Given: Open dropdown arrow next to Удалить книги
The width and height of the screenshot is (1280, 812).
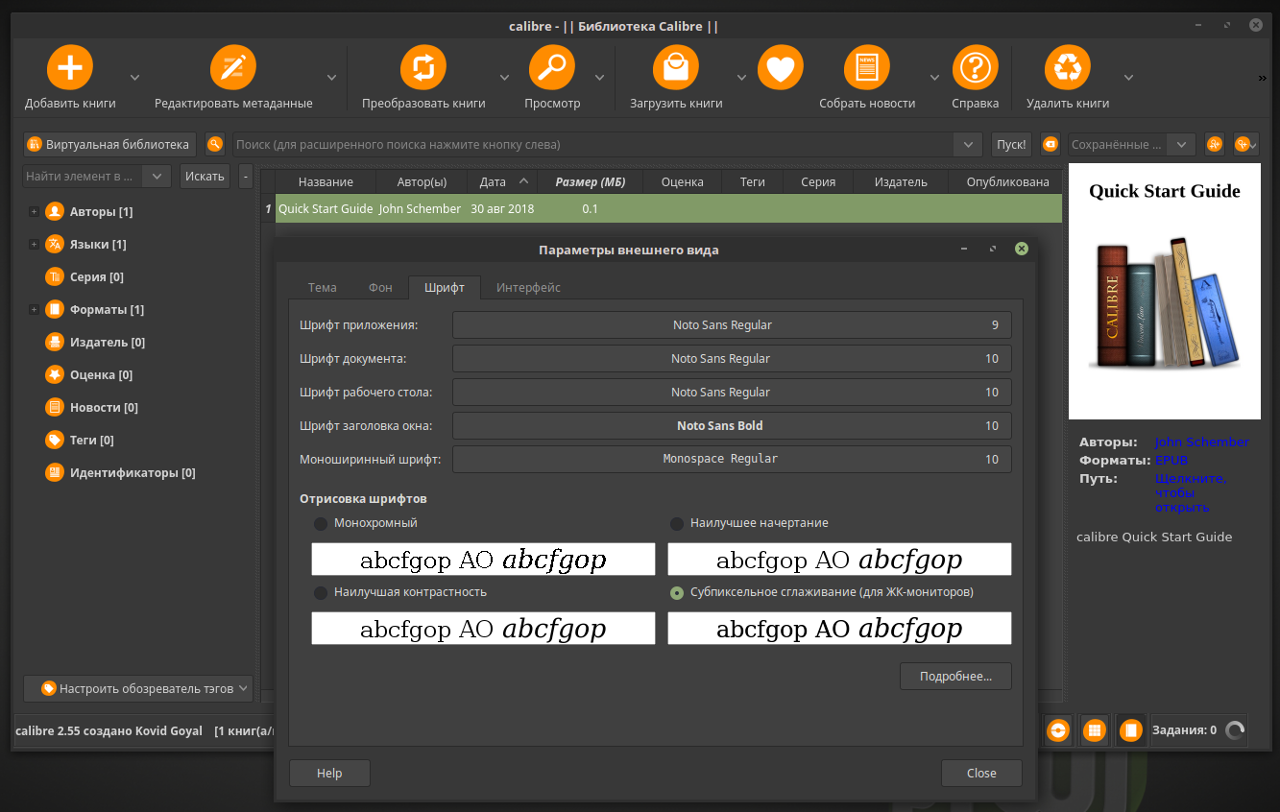Looking at the screenshot, I should click(1129, 77).
